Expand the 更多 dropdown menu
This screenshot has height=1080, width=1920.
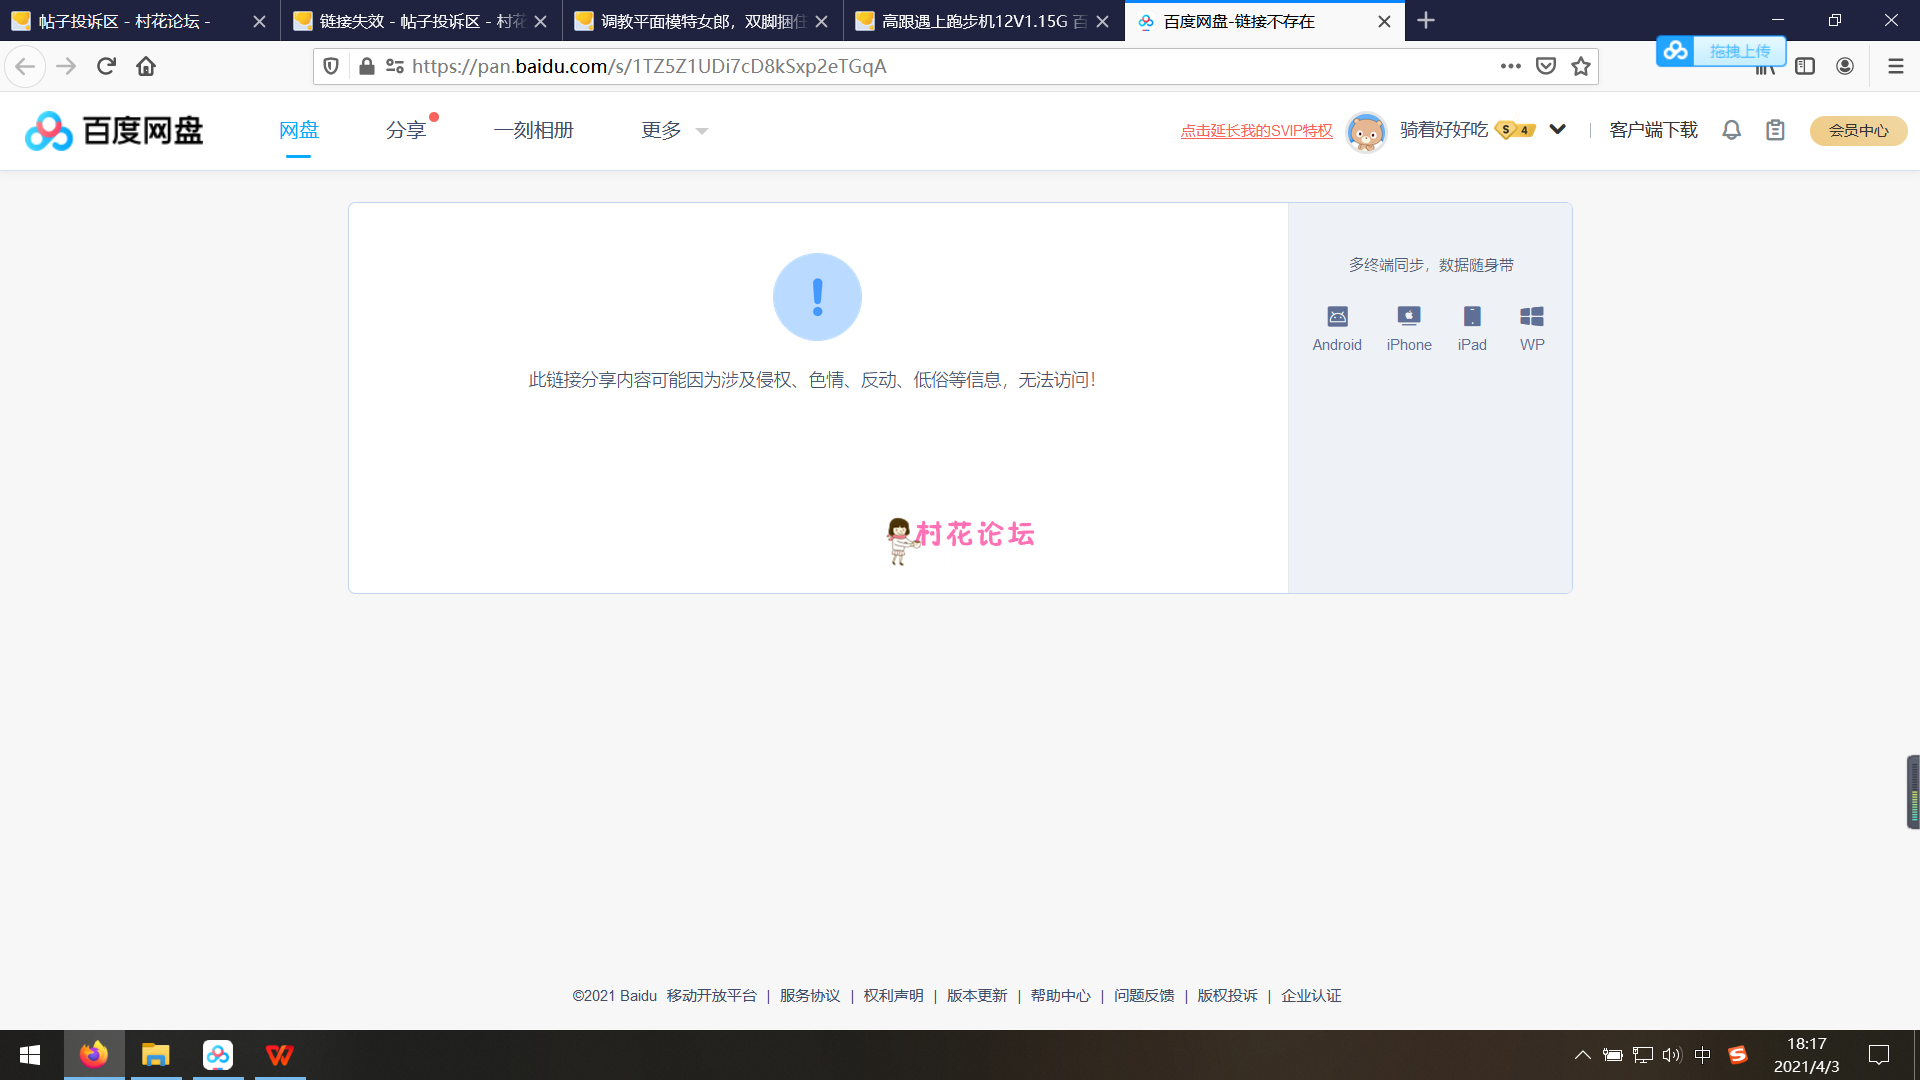(674, 131)
